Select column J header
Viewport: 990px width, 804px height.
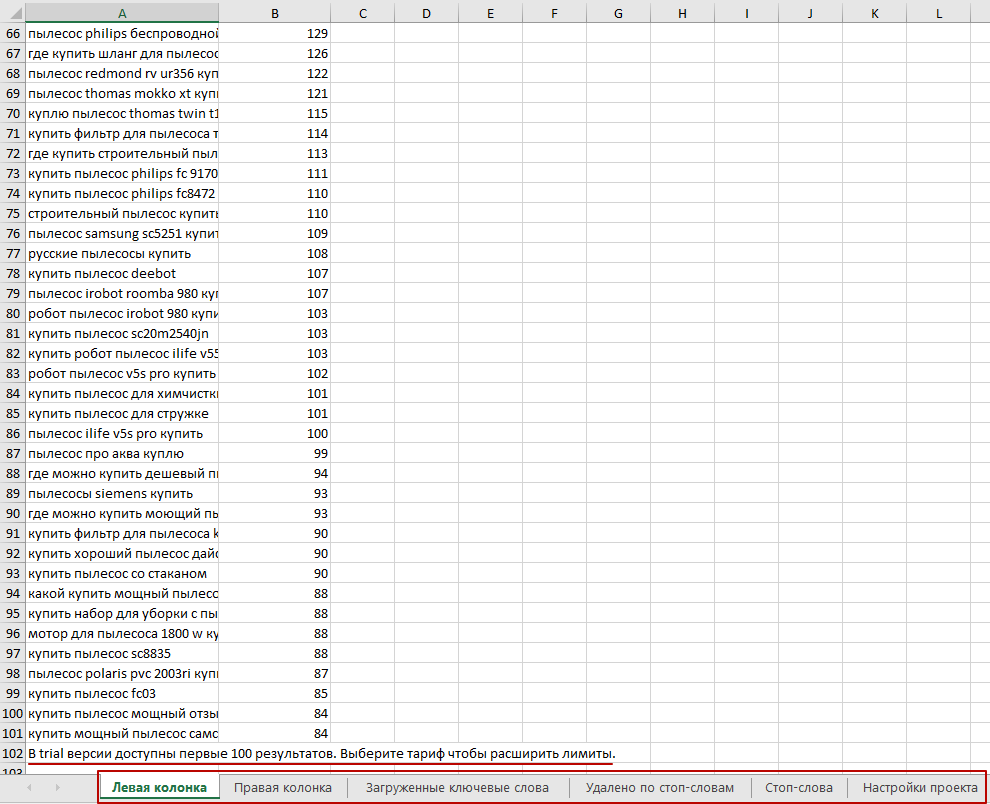coord(811,13)
